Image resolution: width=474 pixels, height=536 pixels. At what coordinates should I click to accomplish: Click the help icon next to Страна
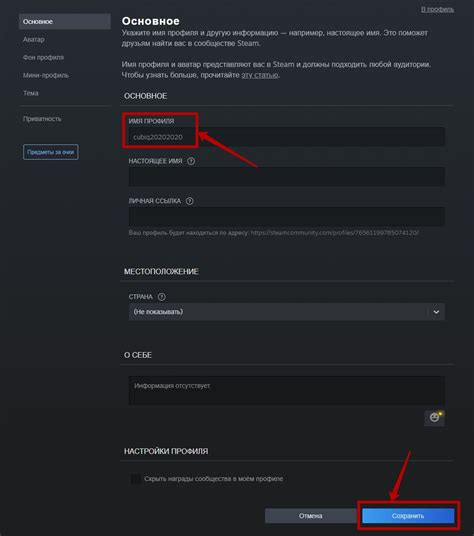(162, 297)
